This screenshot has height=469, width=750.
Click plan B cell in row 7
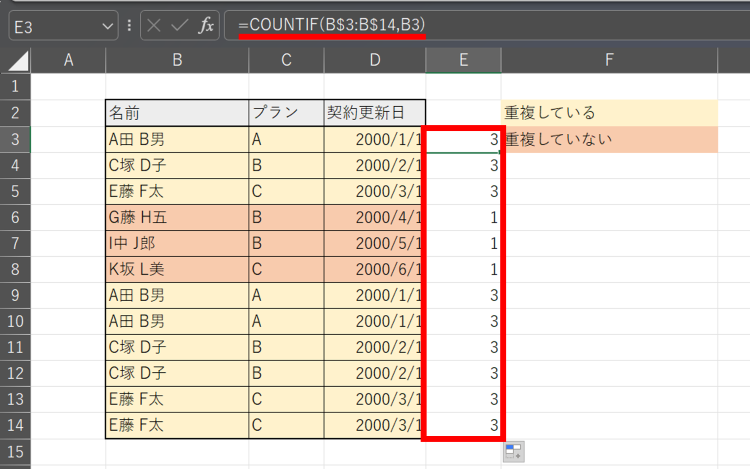tap(286, 243)
